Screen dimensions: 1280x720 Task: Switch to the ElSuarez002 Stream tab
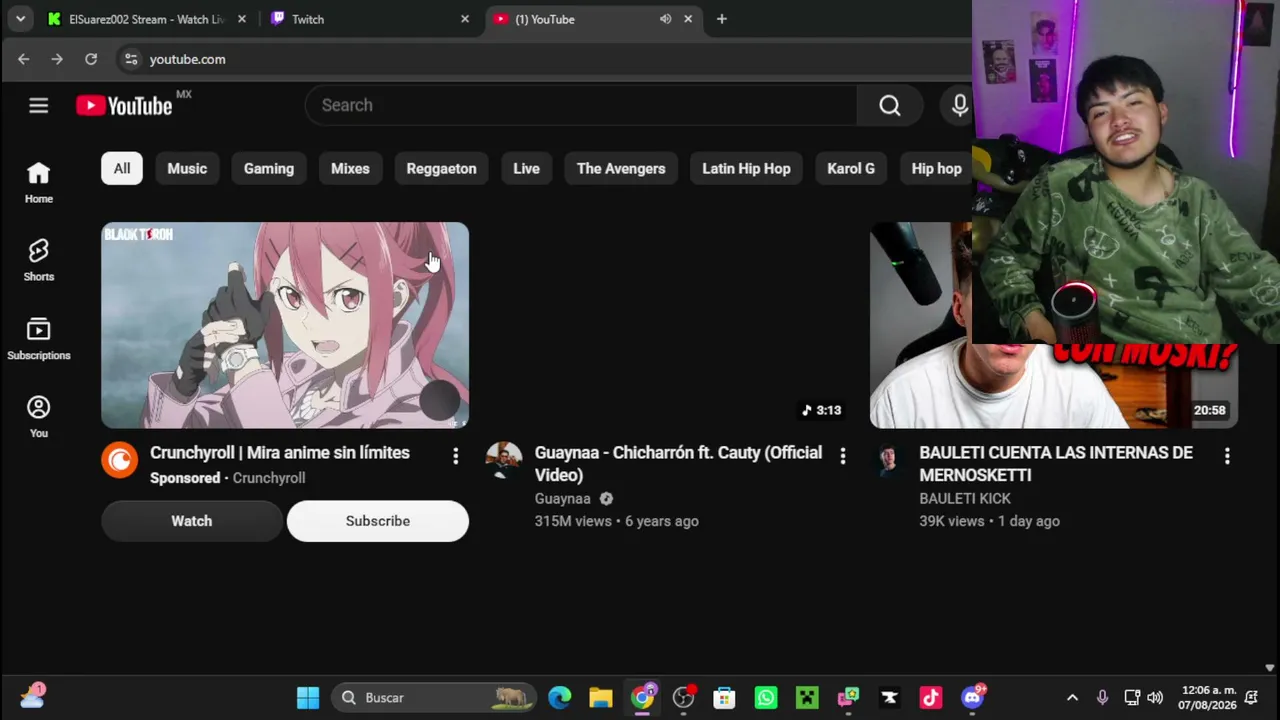[147, 19]
